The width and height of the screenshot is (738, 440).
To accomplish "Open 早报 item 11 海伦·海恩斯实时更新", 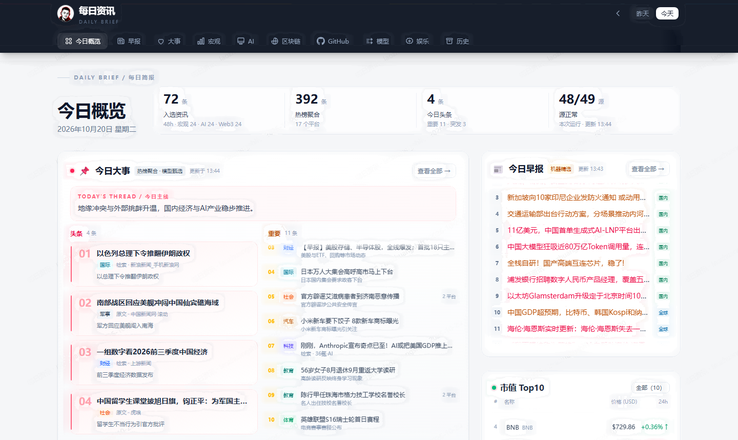I will tap(580, 328).
